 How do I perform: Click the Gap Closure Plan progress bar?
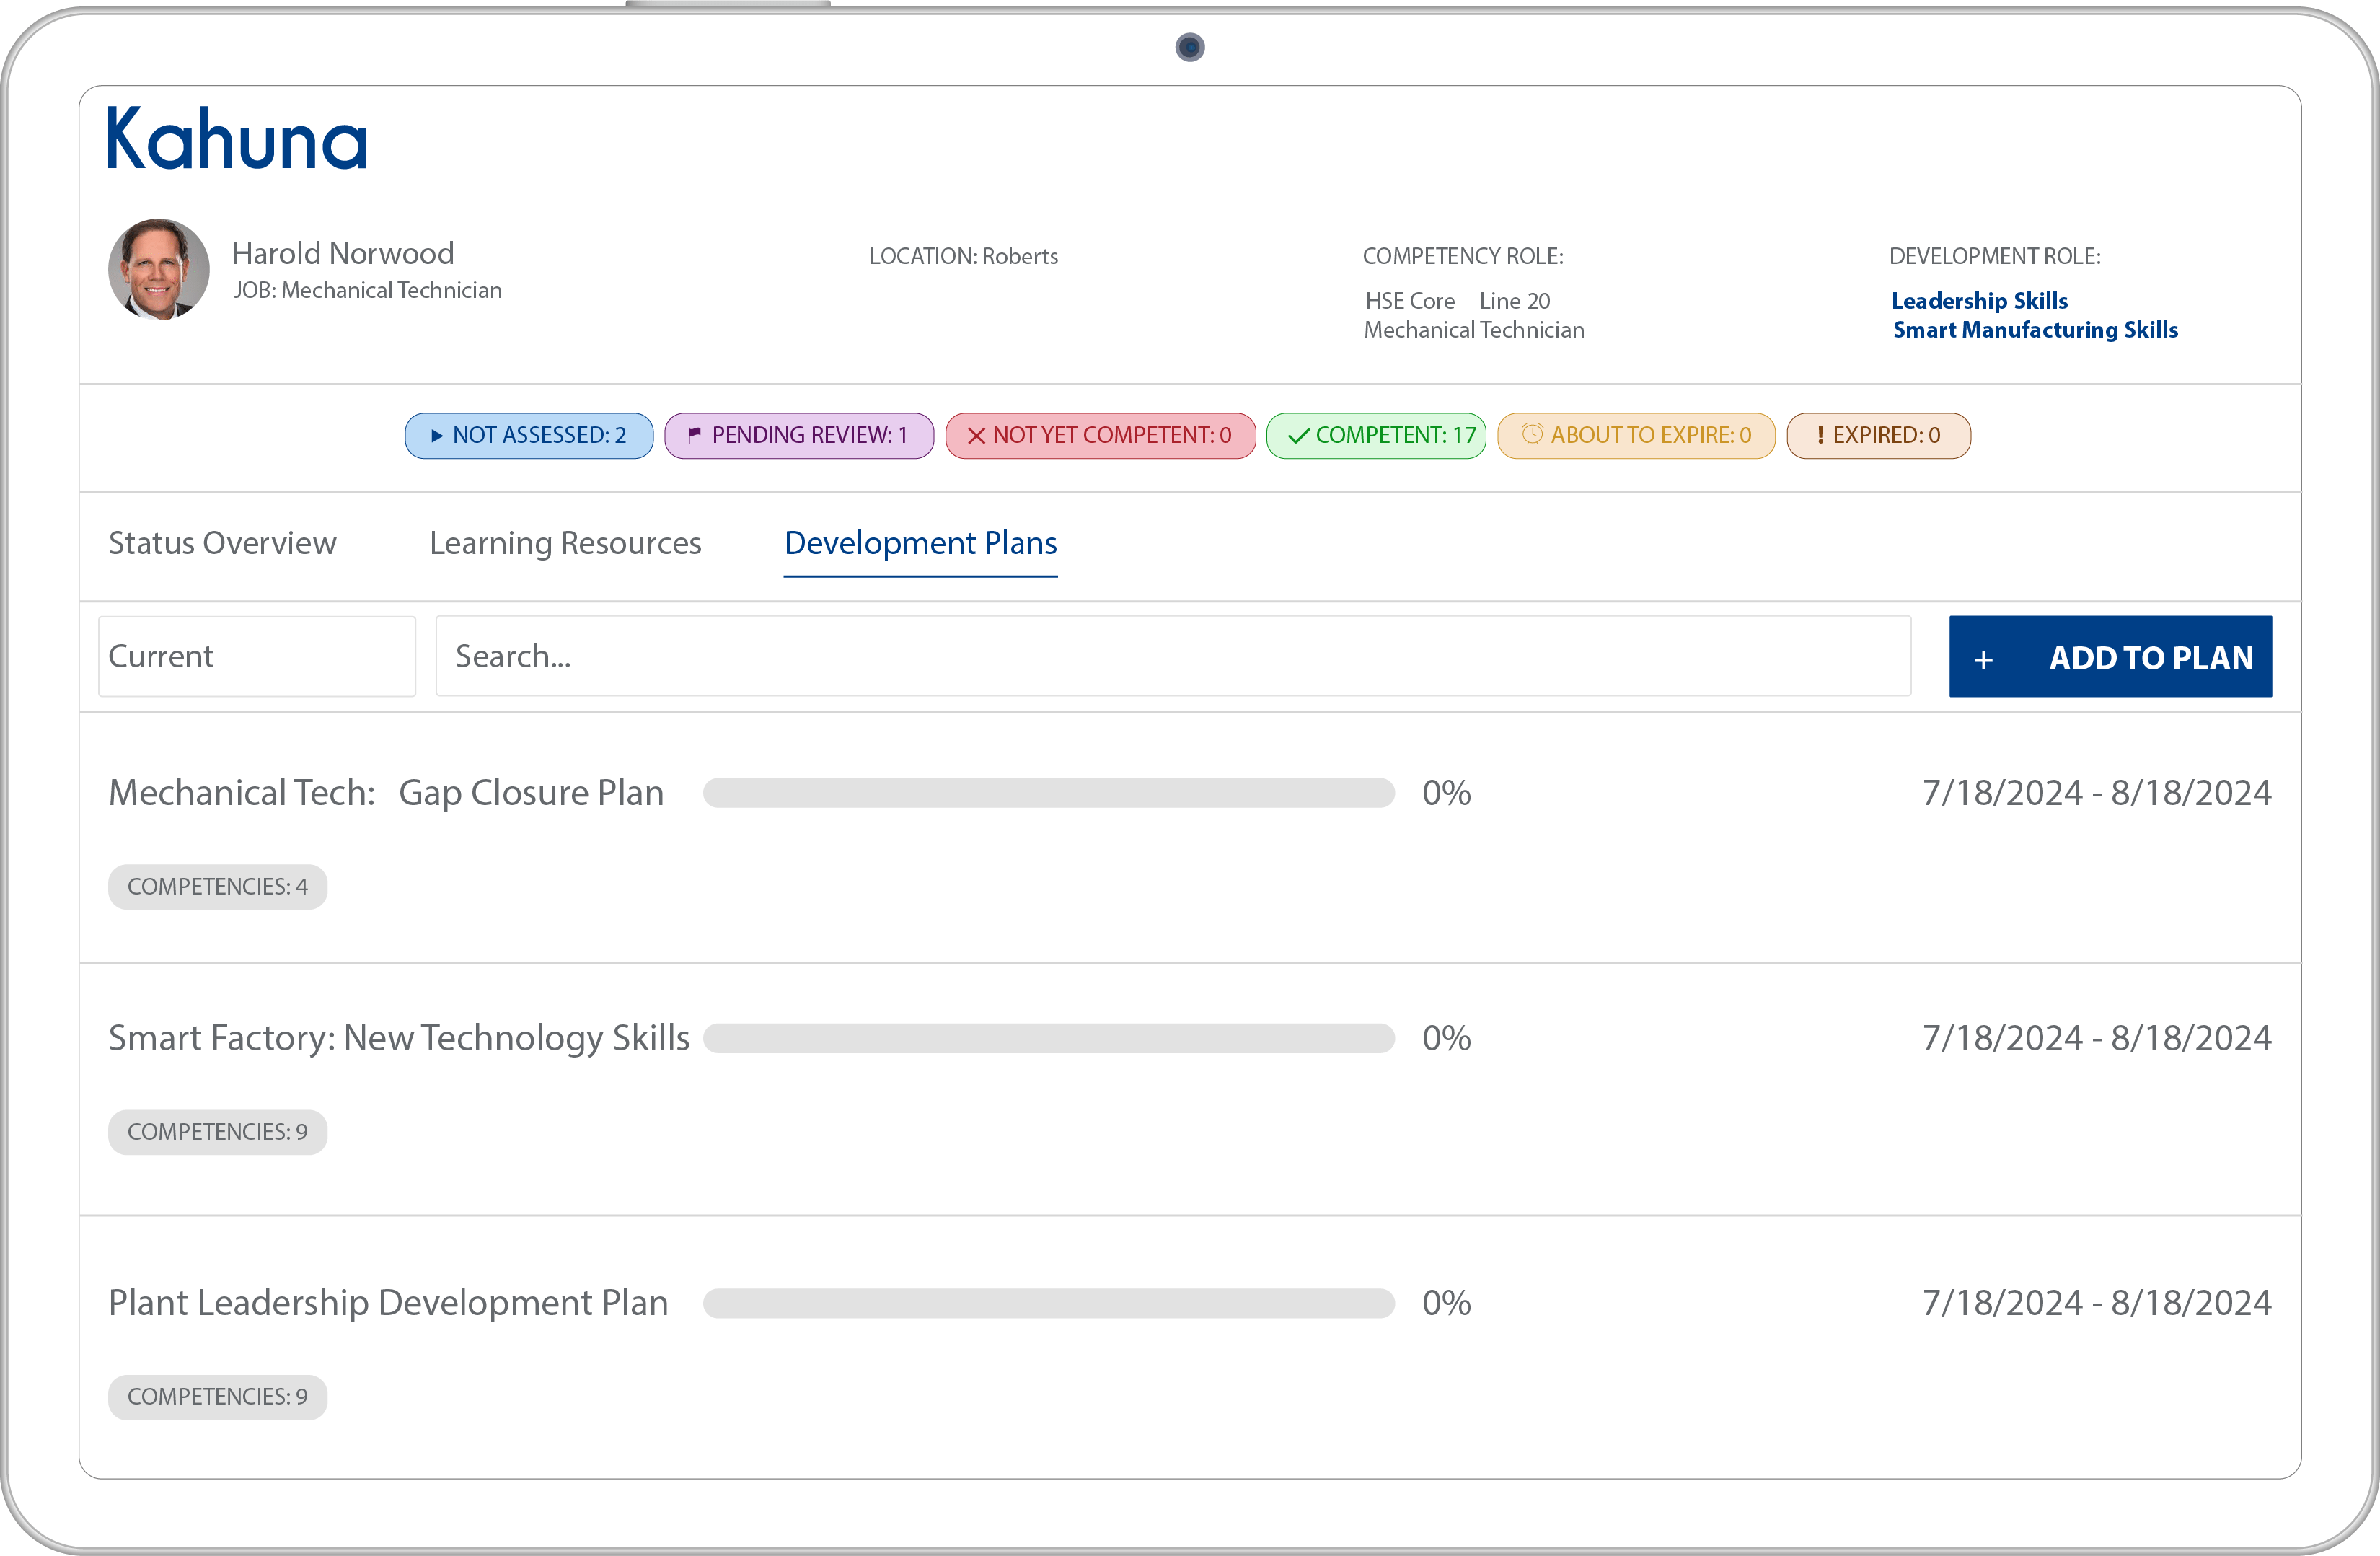[1048, 793]
